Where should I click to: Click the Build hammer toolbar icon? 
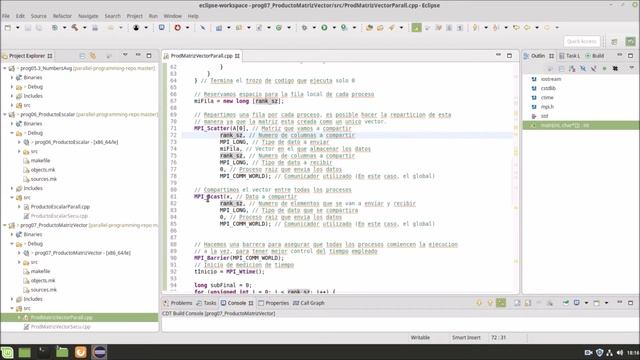(x=75, y=28)
